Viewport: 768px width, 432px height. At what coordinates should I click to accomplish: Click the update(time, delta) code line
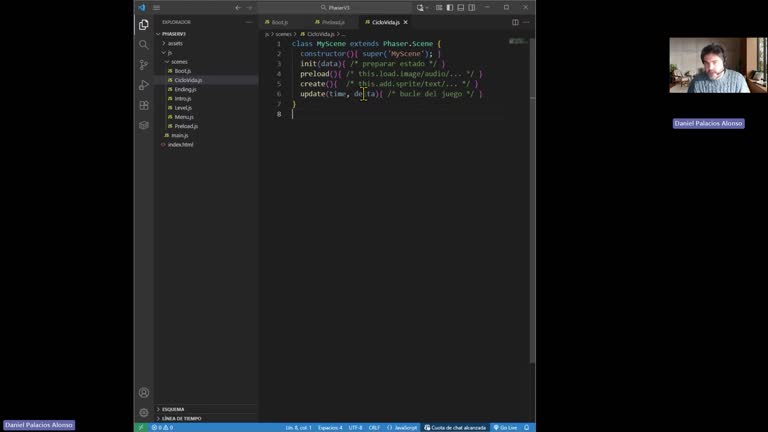point(391,94)
